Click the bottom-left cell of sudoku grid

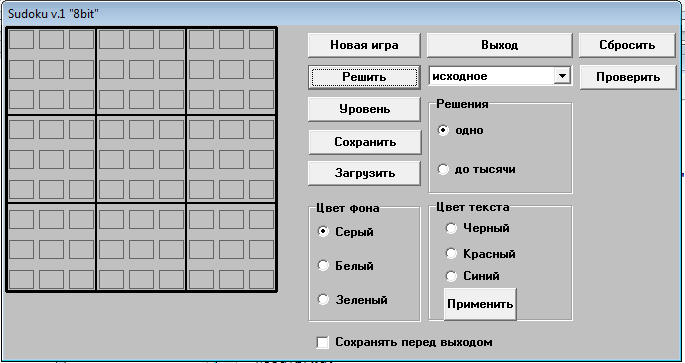[21, 280]
